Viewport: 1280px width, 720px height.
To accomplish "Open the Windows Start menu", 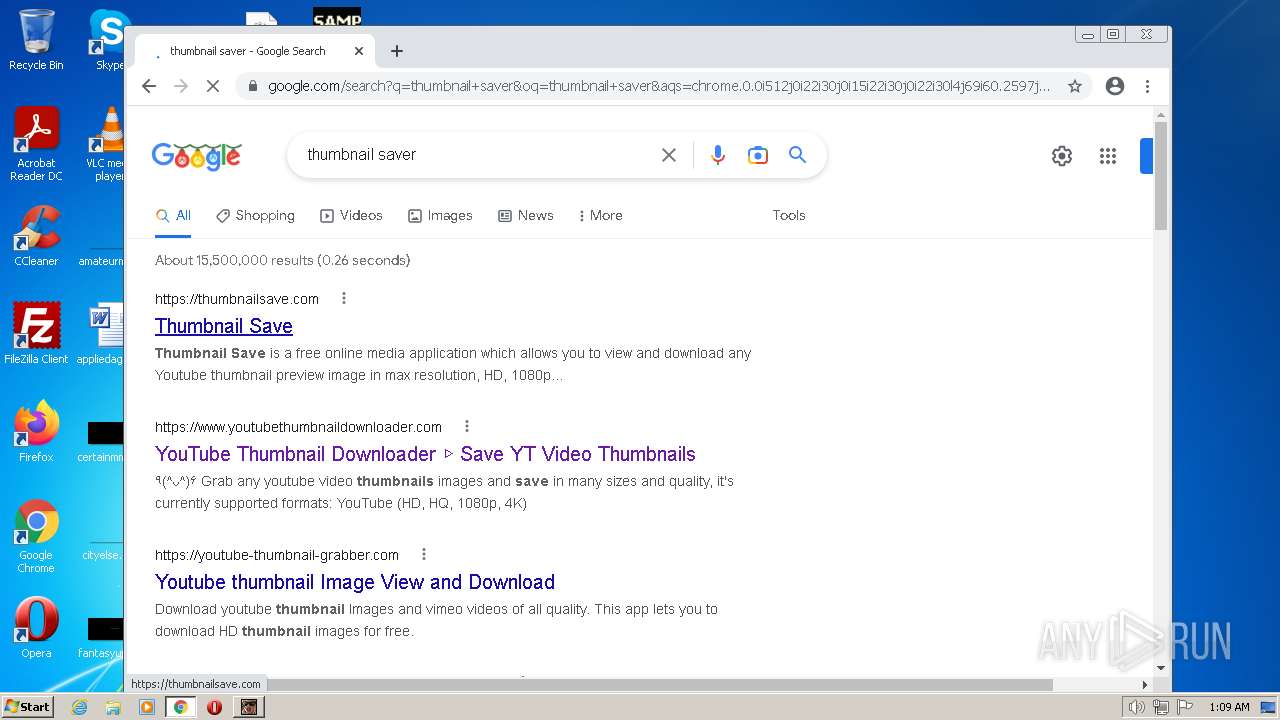I will pos(27,707).
